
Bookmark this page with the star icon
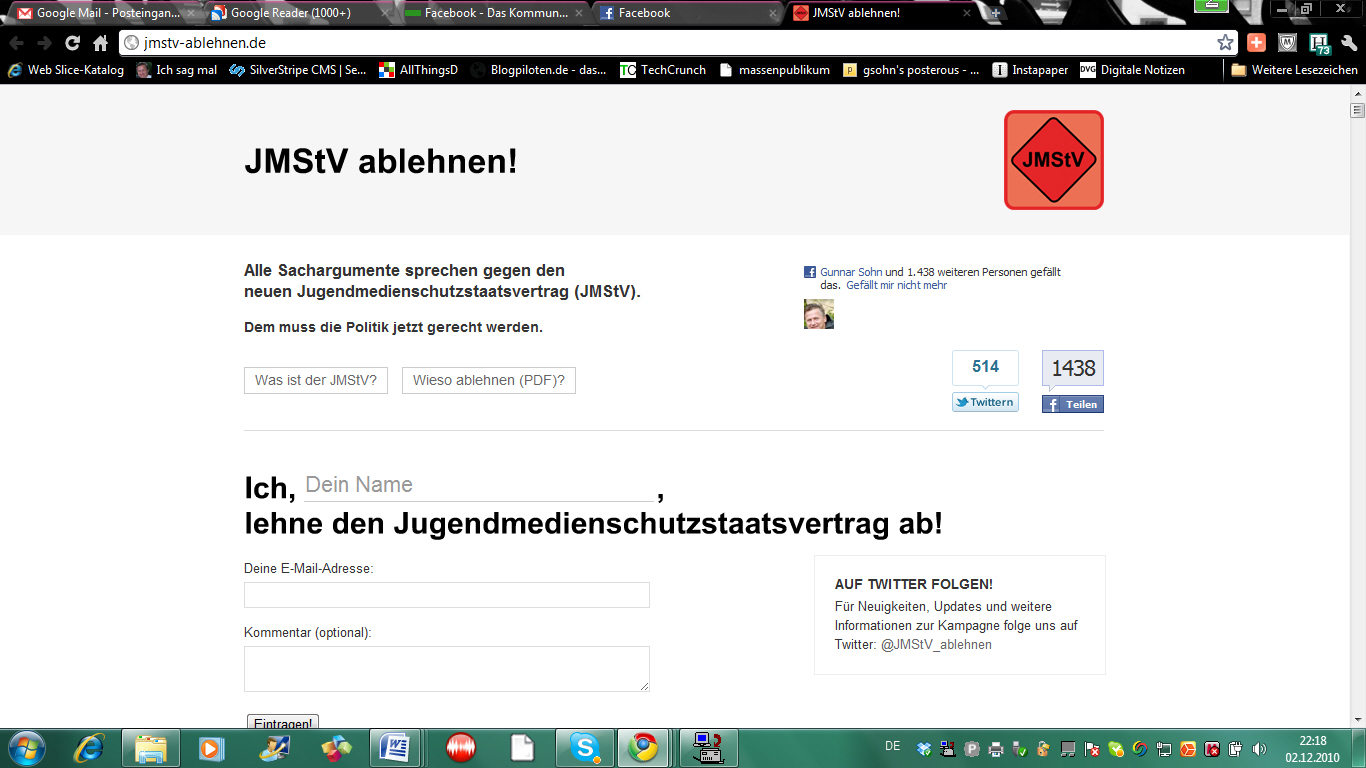[1225, 43]
